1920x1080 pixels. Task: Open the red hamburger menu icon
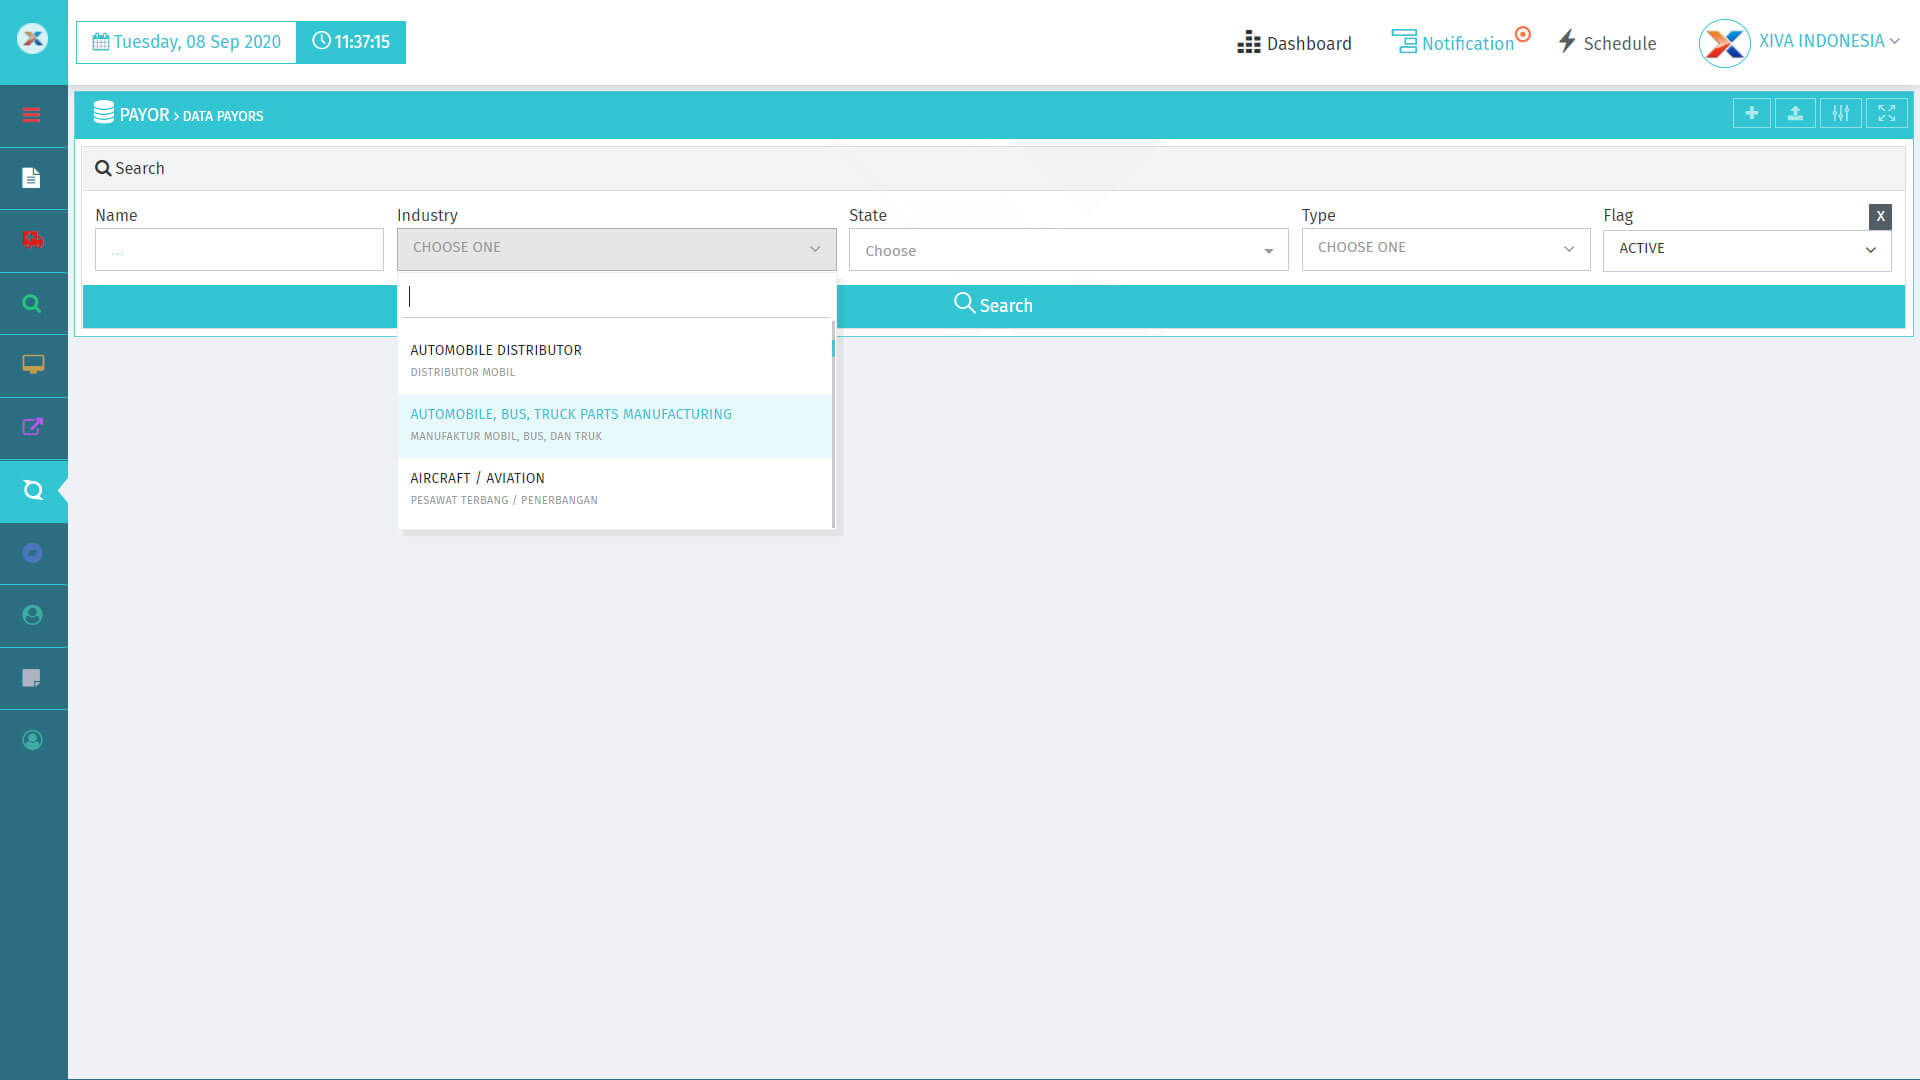click(32, 115)
